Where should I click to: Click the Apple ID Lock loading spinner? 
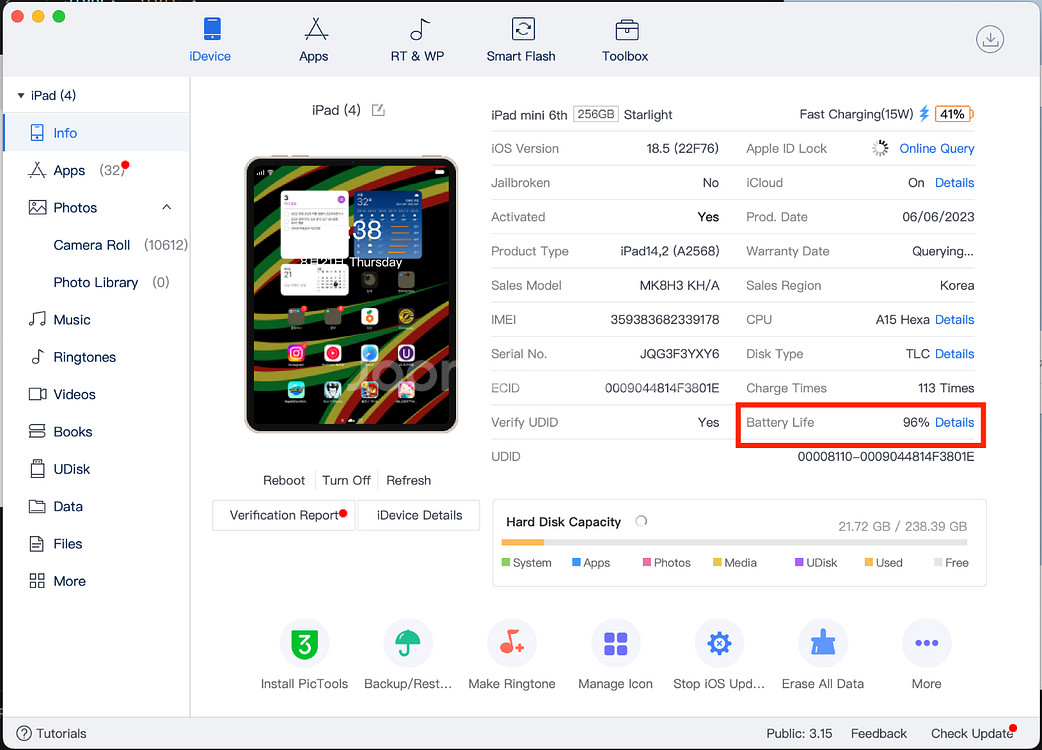(x=880, y=148)
